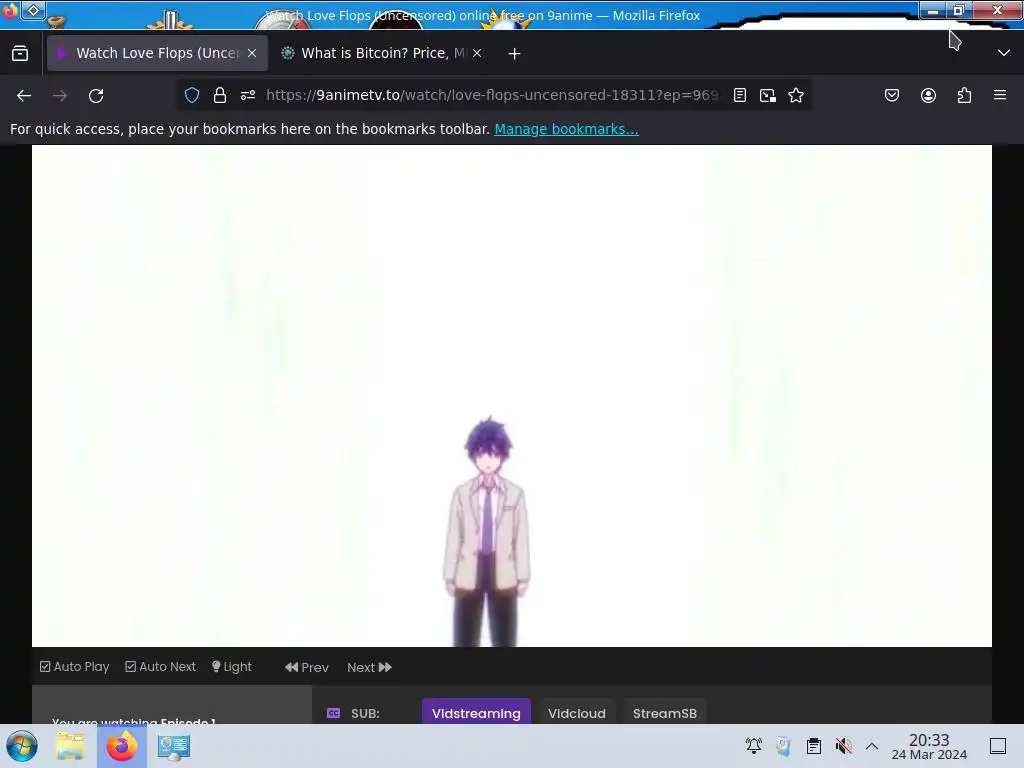Close the What is Bitcoin tab
1024x768 pixels.
477,53
